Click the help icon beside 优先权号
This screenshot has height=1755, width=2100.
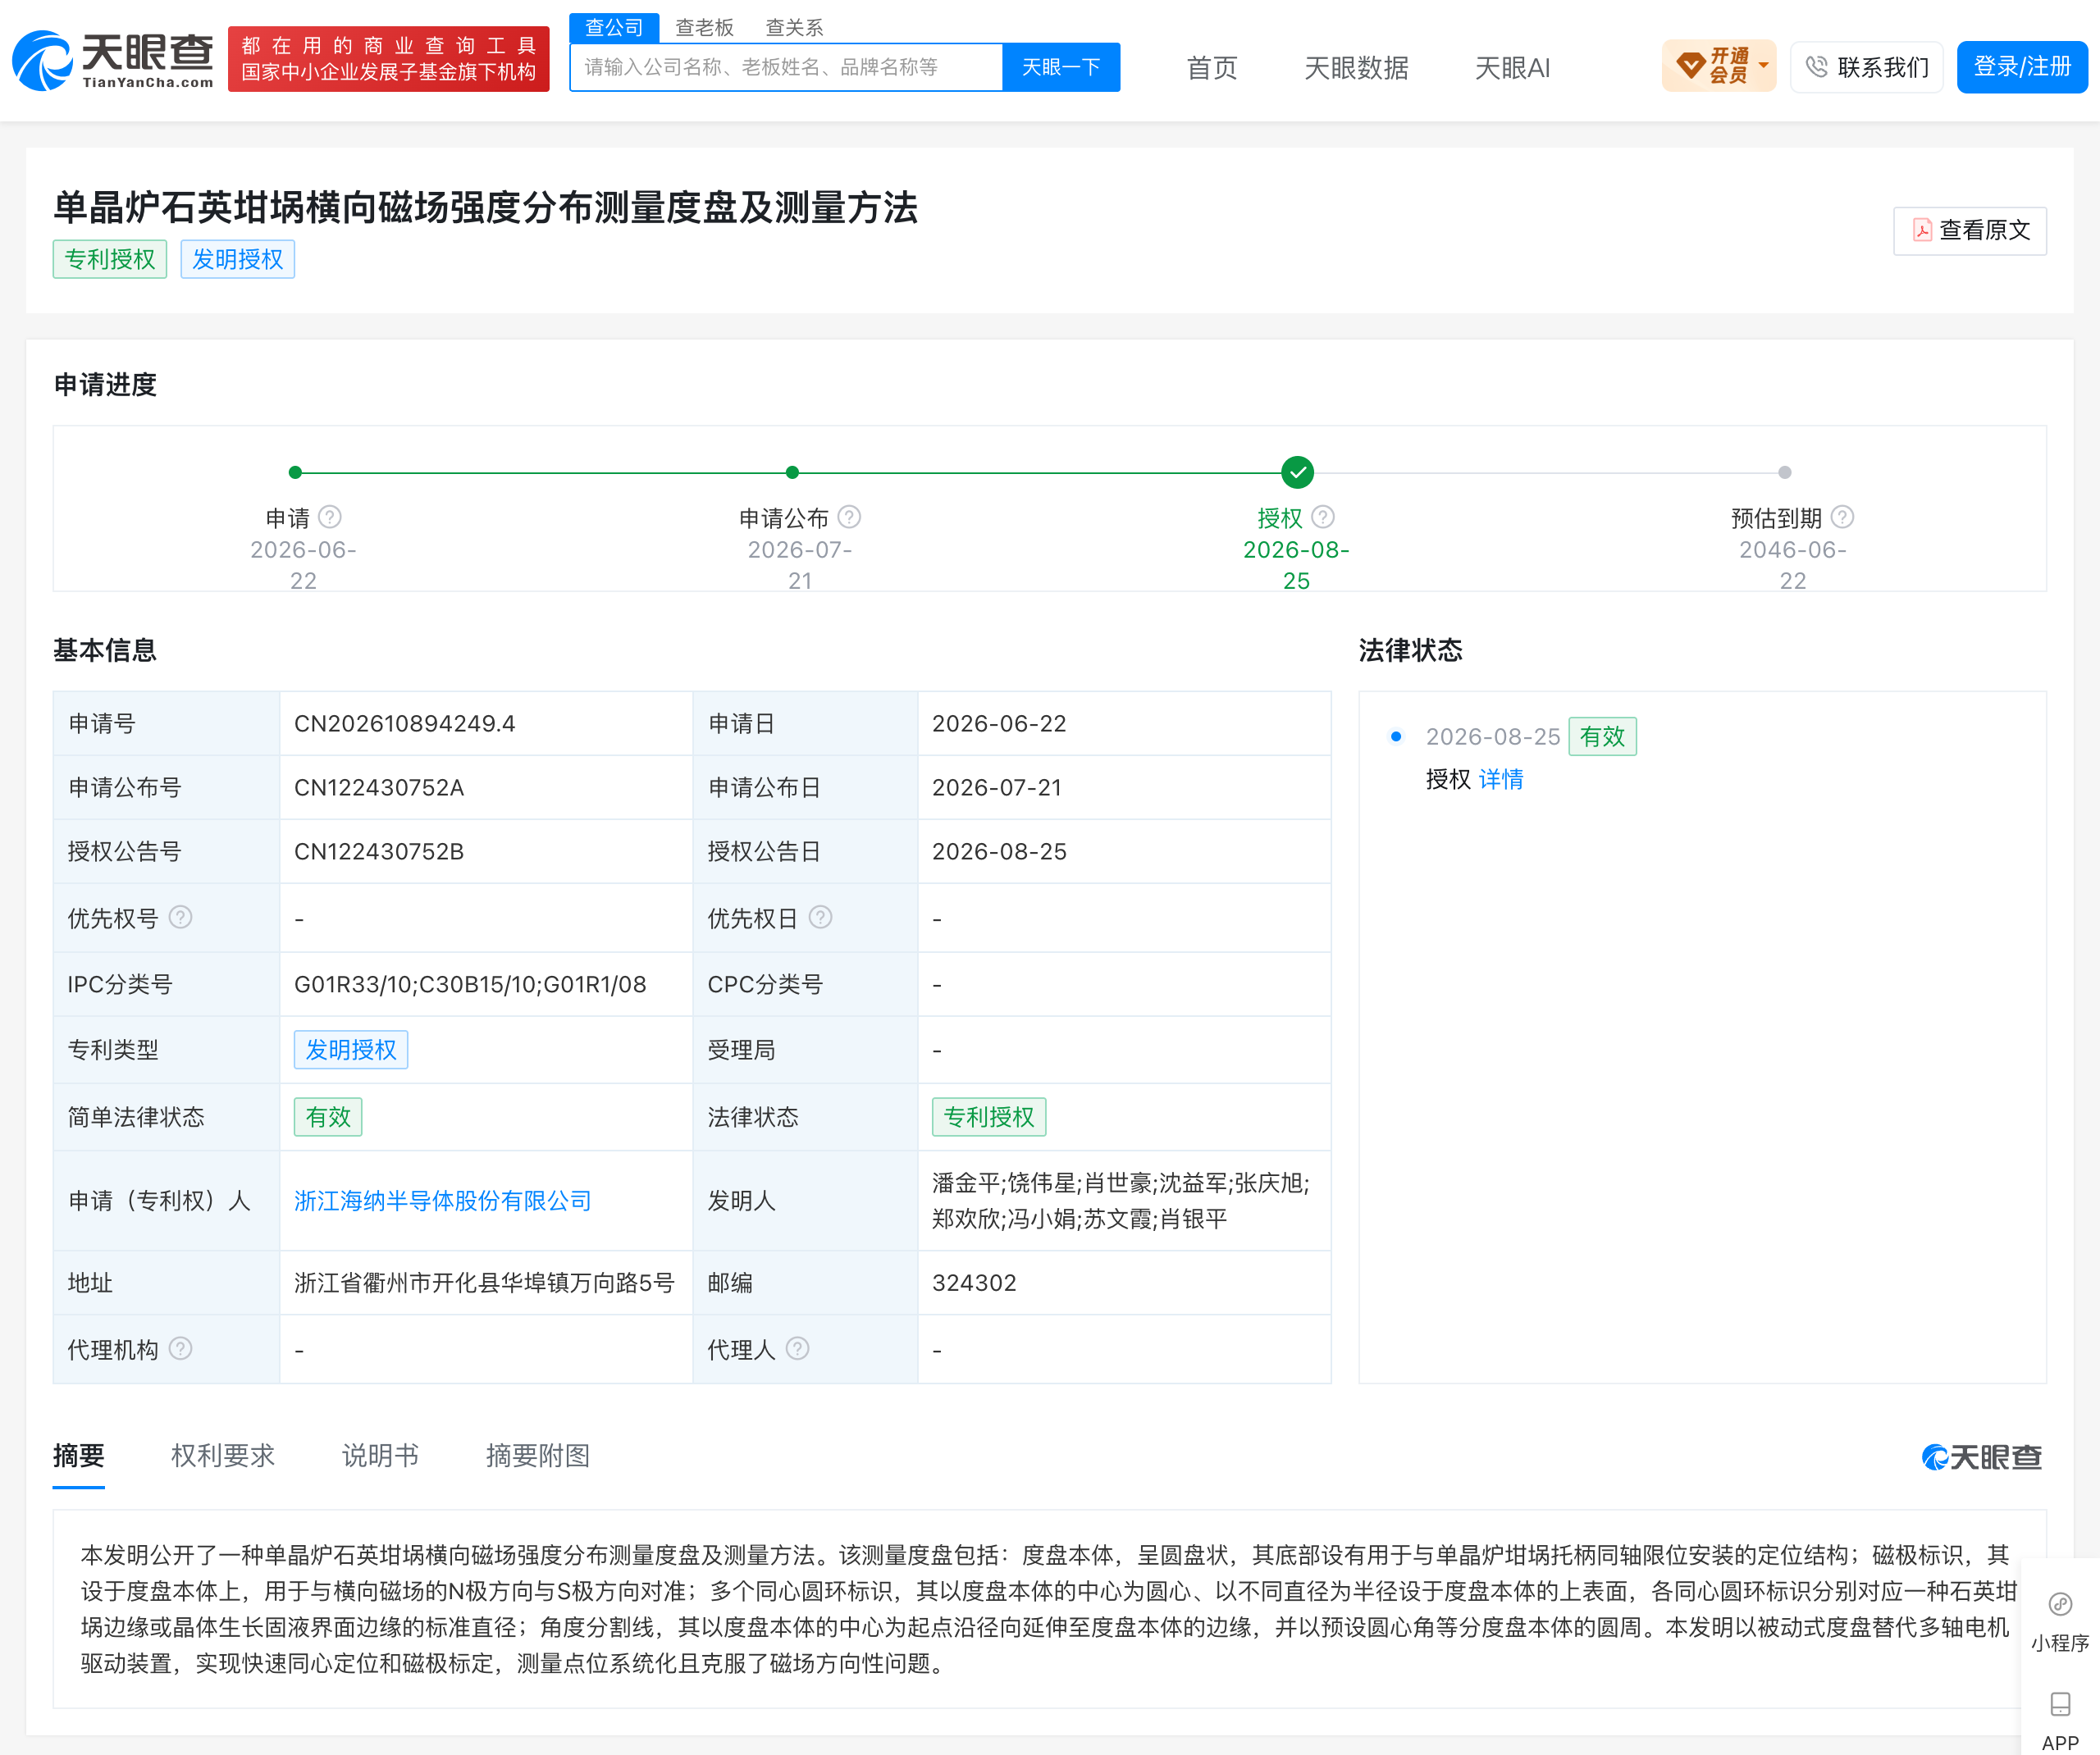(x=180, y=917)
